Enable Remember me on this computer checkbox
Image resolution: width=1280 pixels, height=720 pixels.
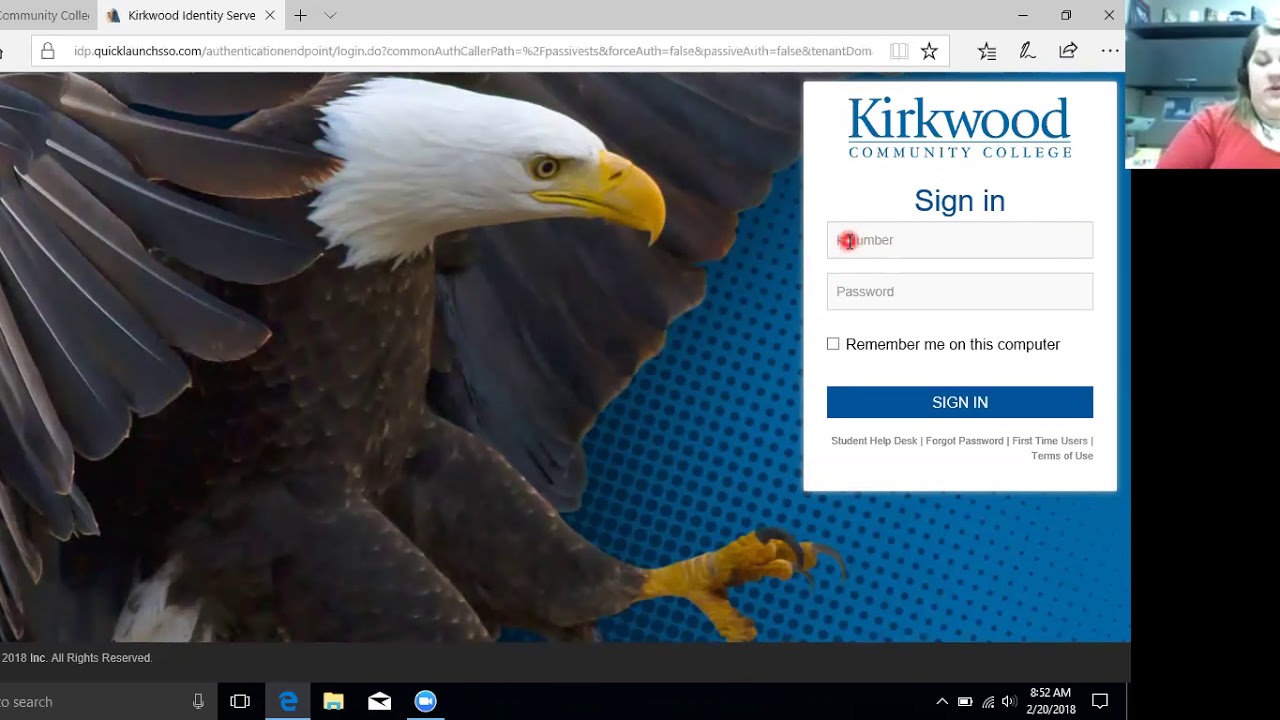833,344
